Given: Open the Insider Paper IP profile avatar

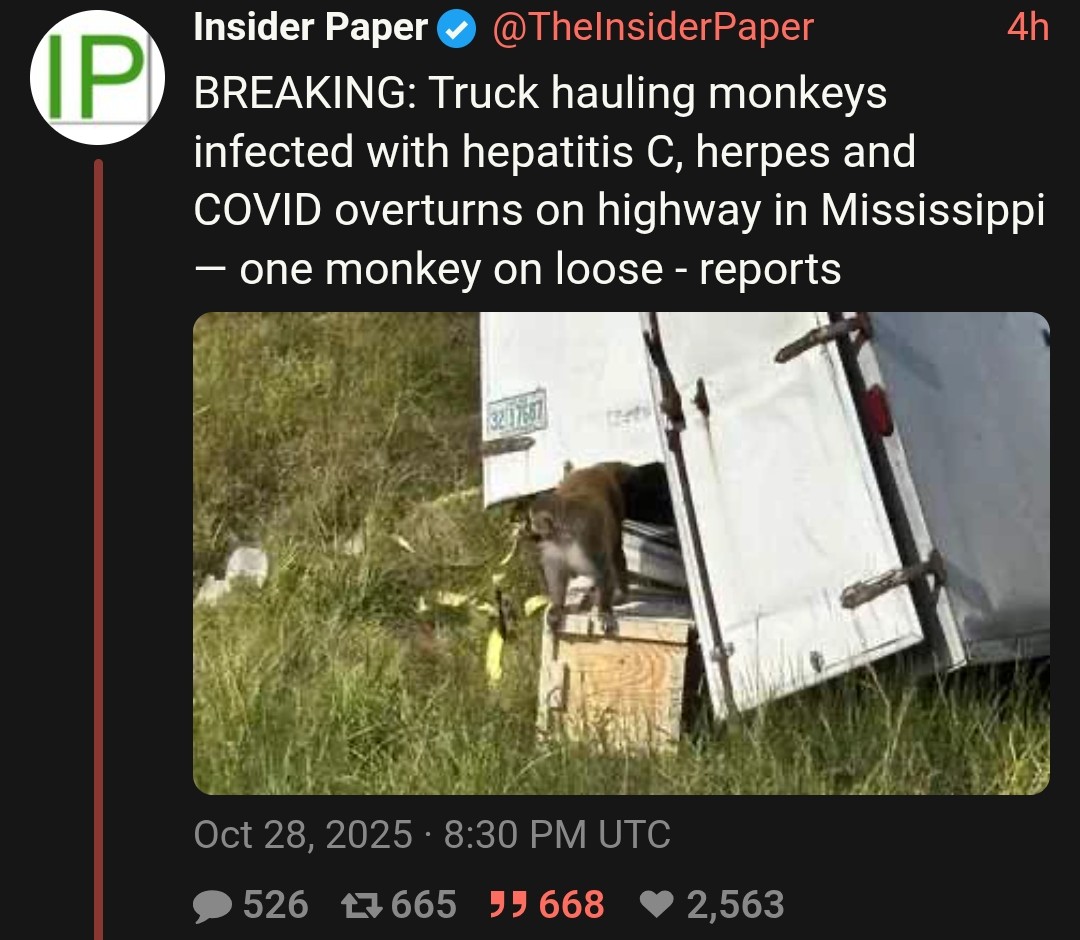Looking at the screenshot, I should click(97, 77).
